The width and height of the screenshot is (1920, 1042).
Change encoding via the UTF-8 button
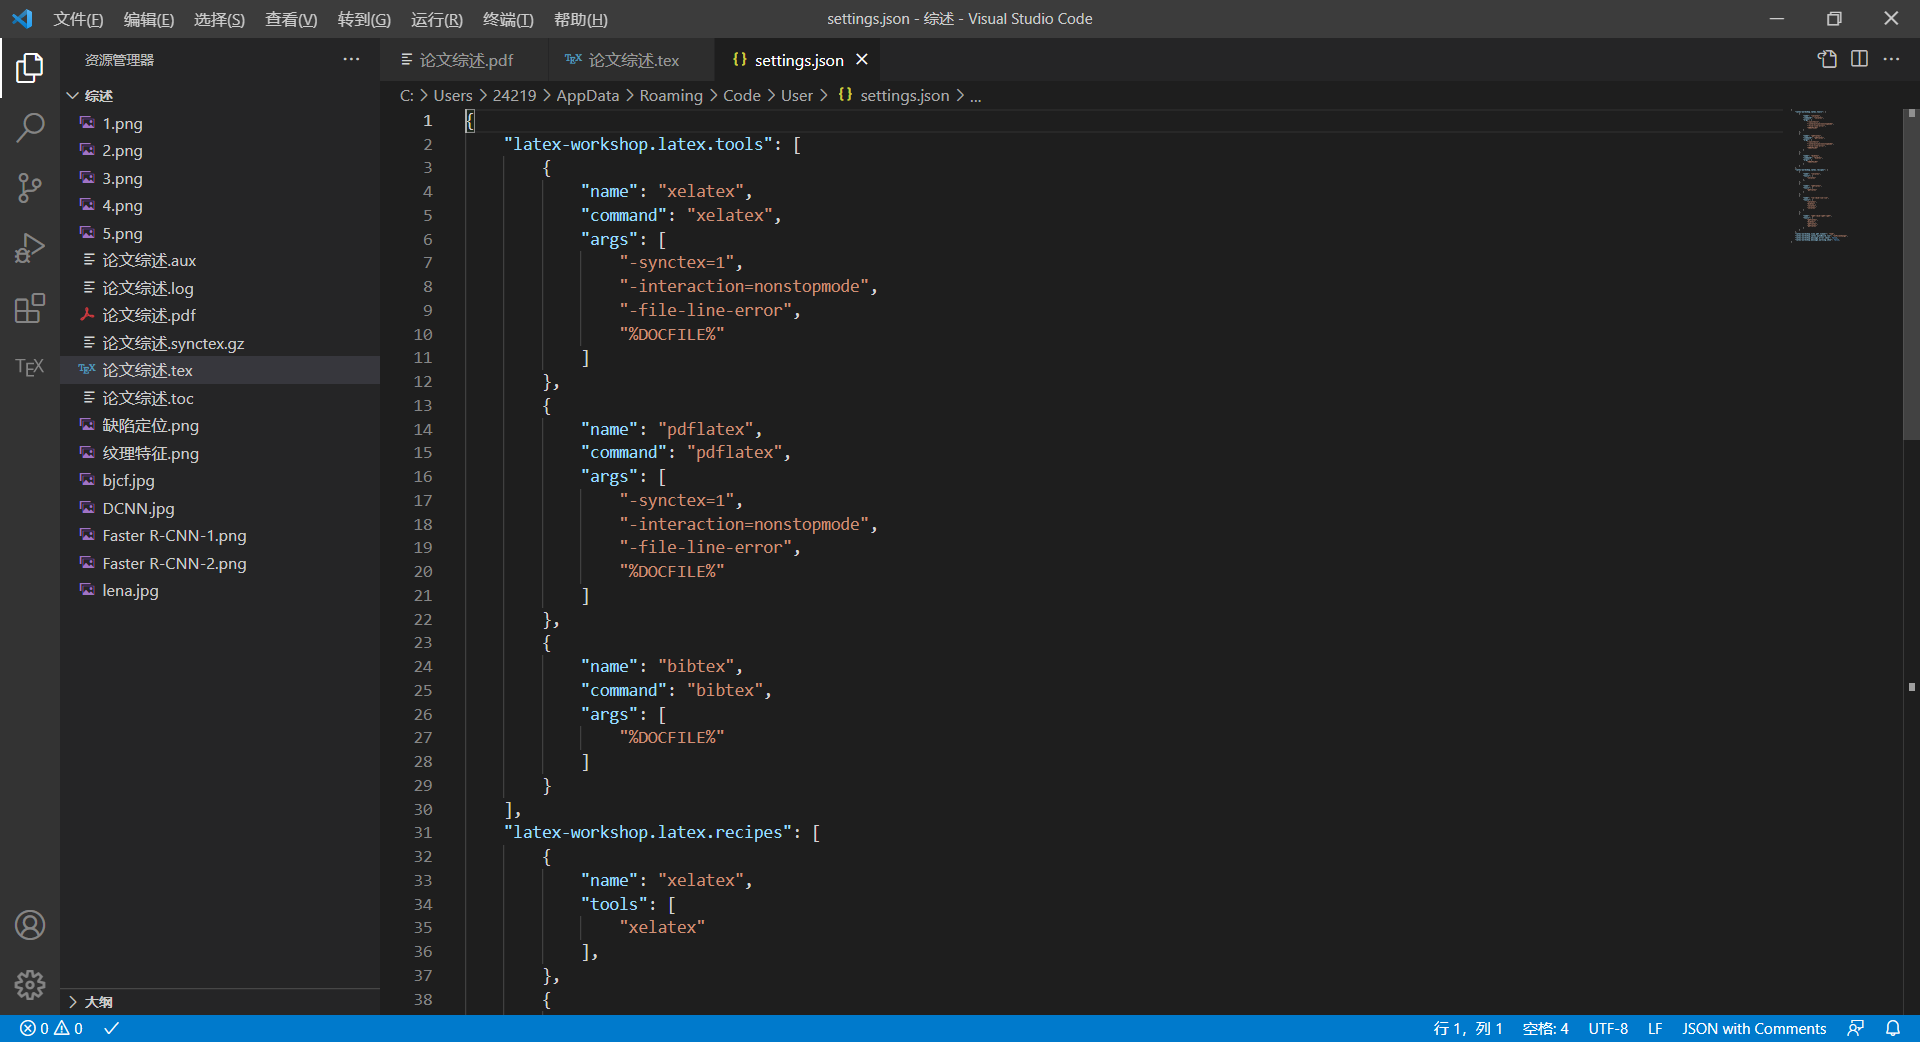pyautogui.click(x=1607, y=1028)
